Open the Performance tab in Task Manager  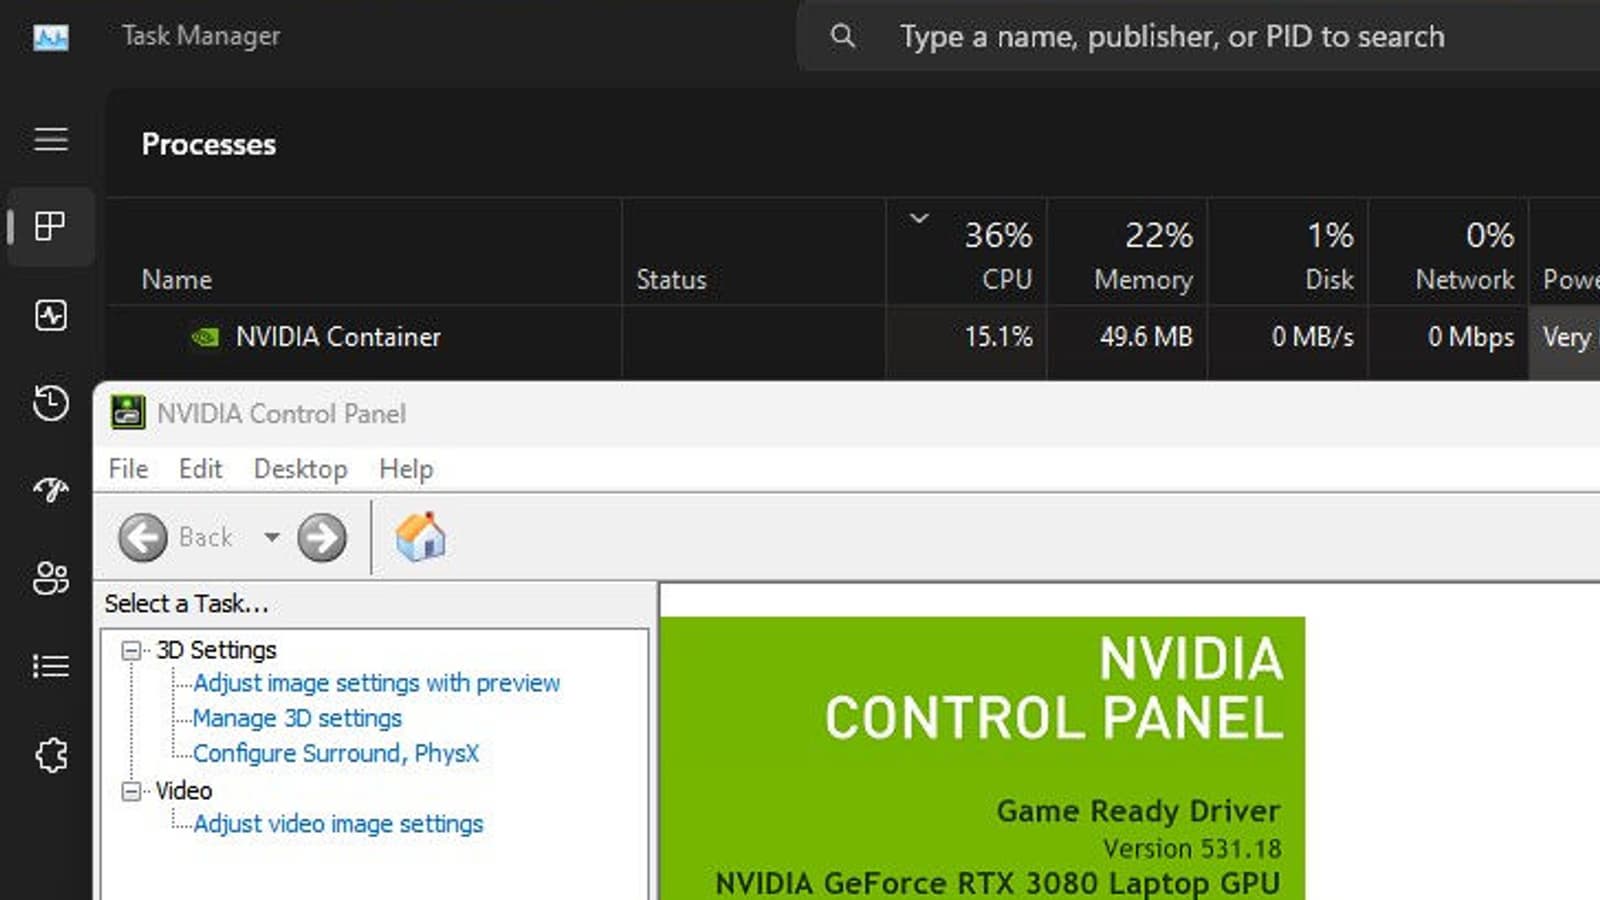pos(51,315)
